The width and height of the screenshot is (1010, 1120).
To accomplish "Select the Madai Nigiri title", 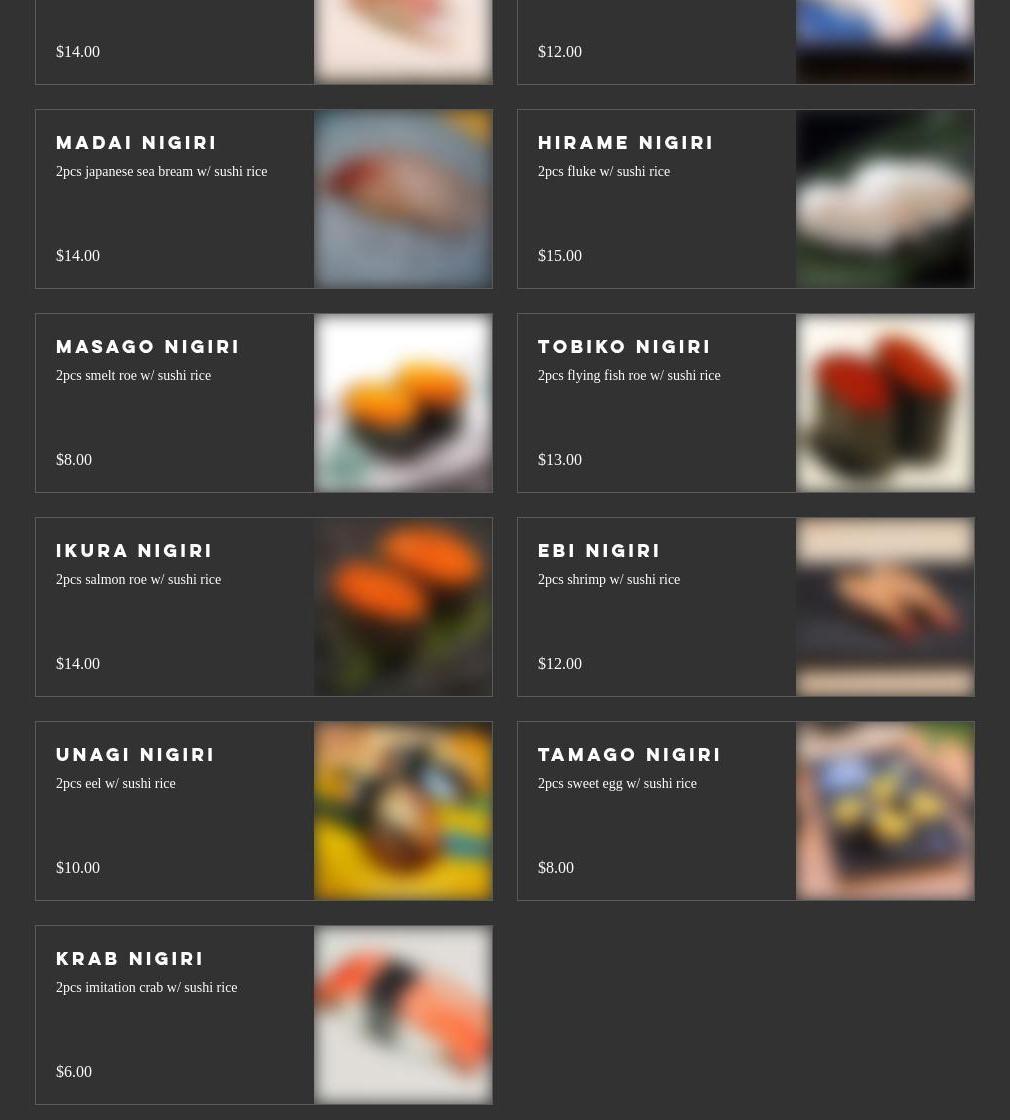I will pos(136,143).
